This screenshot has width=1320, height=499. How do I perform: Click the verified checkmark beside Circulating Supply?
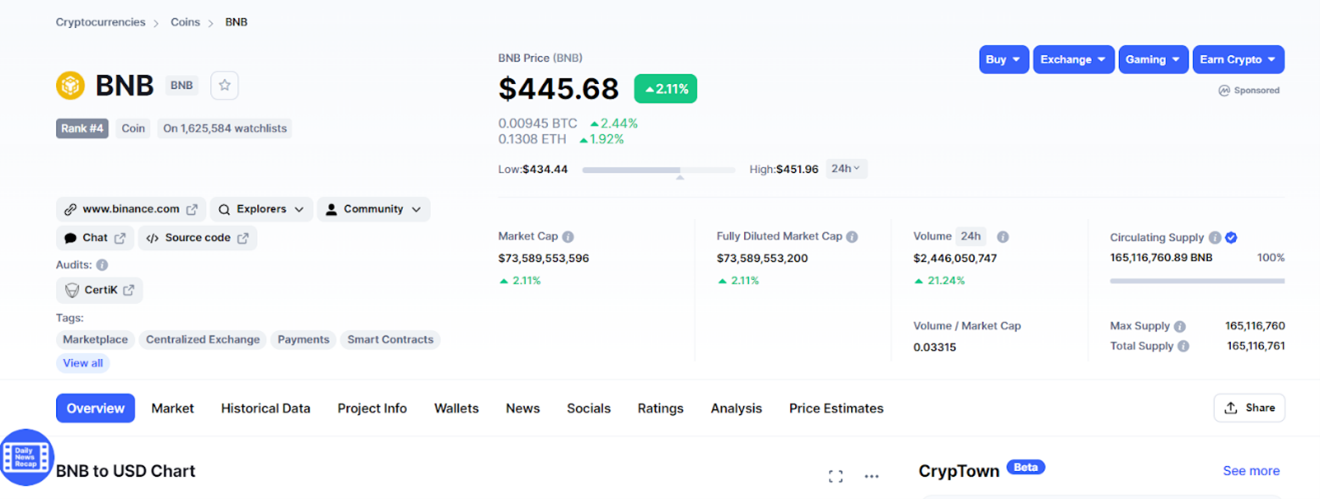coord(1231,238)
